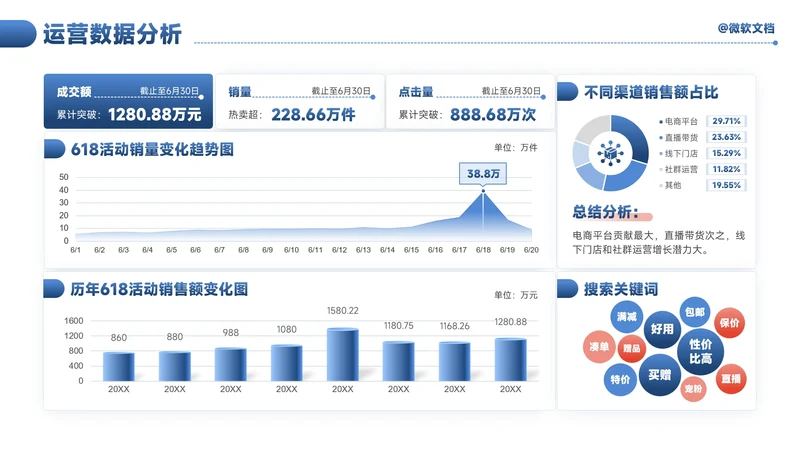Click the 满减 keyword bubble

627,316
